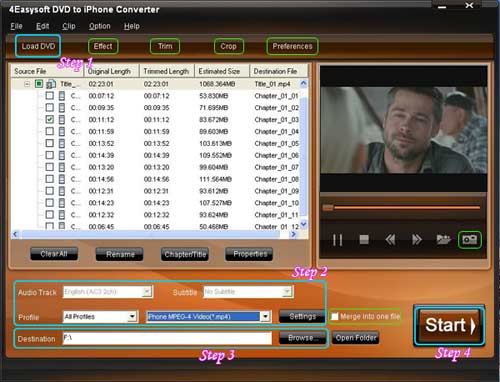Check the Chapter_01_05 checkbox
This screenshot has height=382, width=500.
pyautogui.click(x=50, y=143)
